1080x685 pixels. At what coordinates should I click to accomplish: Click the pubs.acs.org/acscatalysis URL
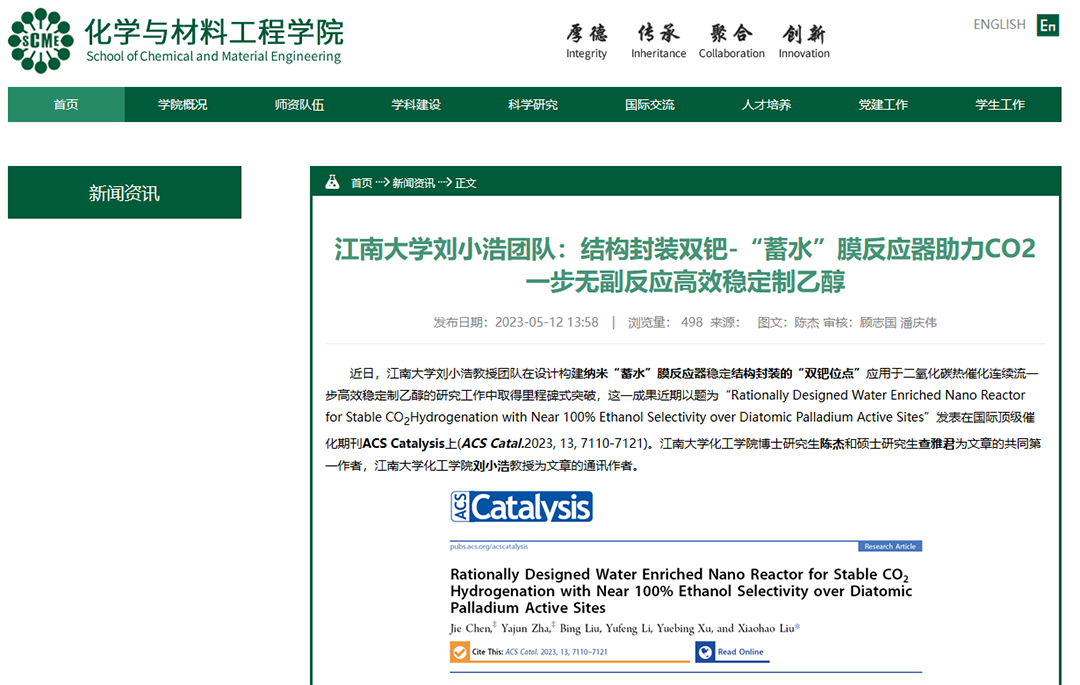(x=489, y=546)
